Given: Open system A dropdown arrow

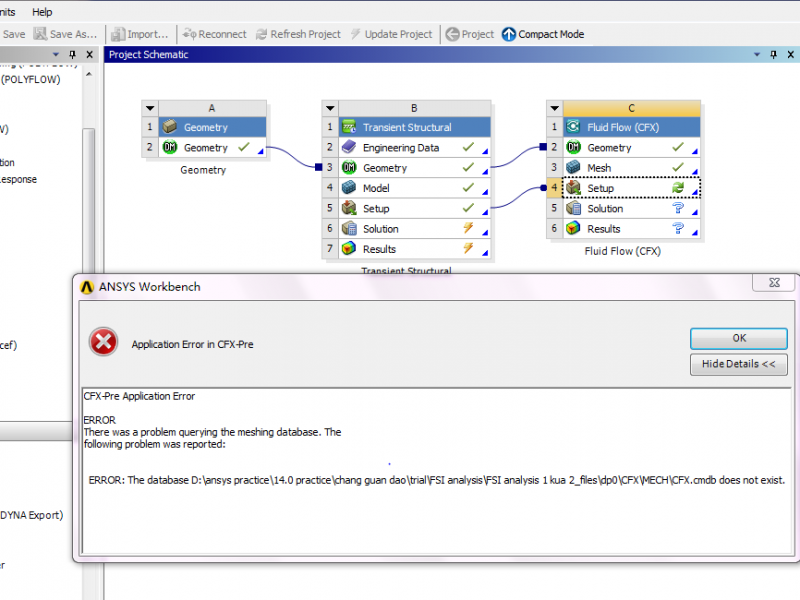Looking at the screenshot, I should point(150,108).
